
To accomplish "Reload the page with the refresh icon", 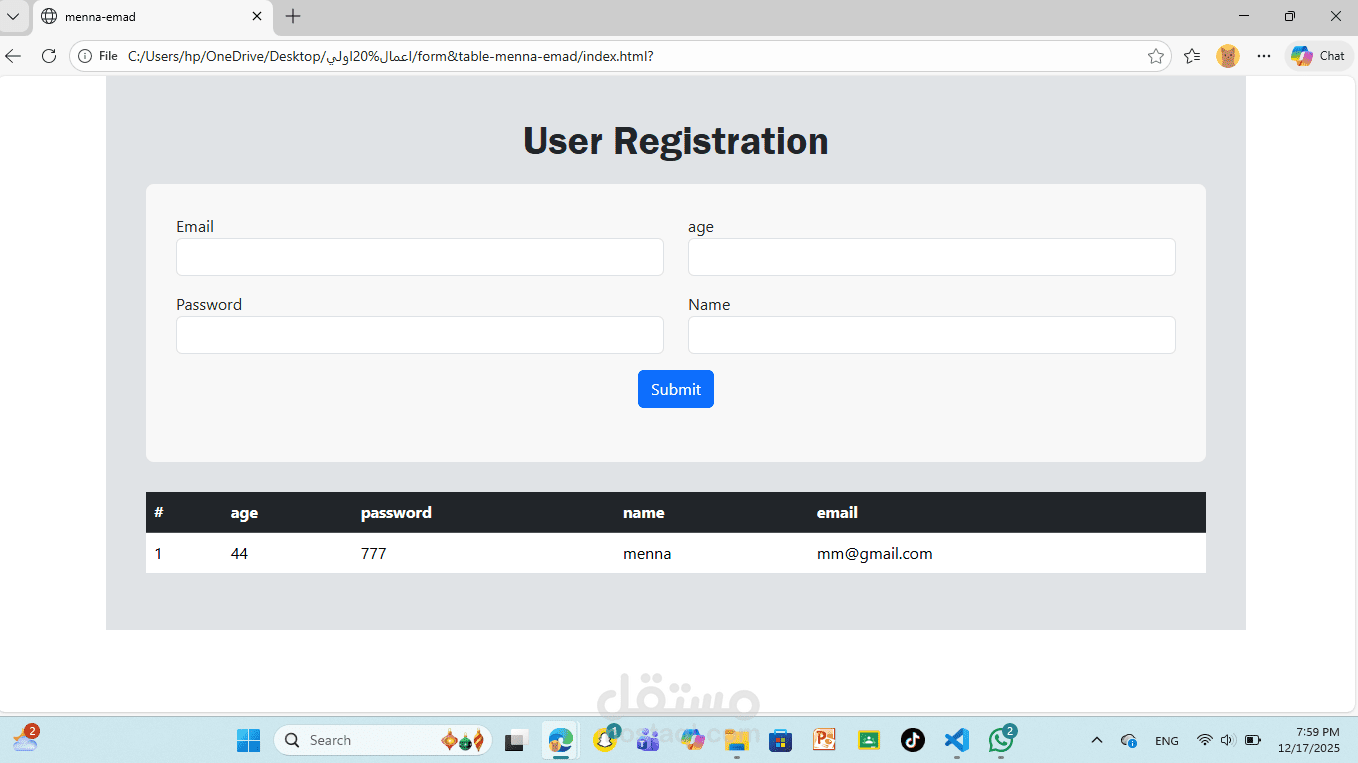I will pos(48,56).
